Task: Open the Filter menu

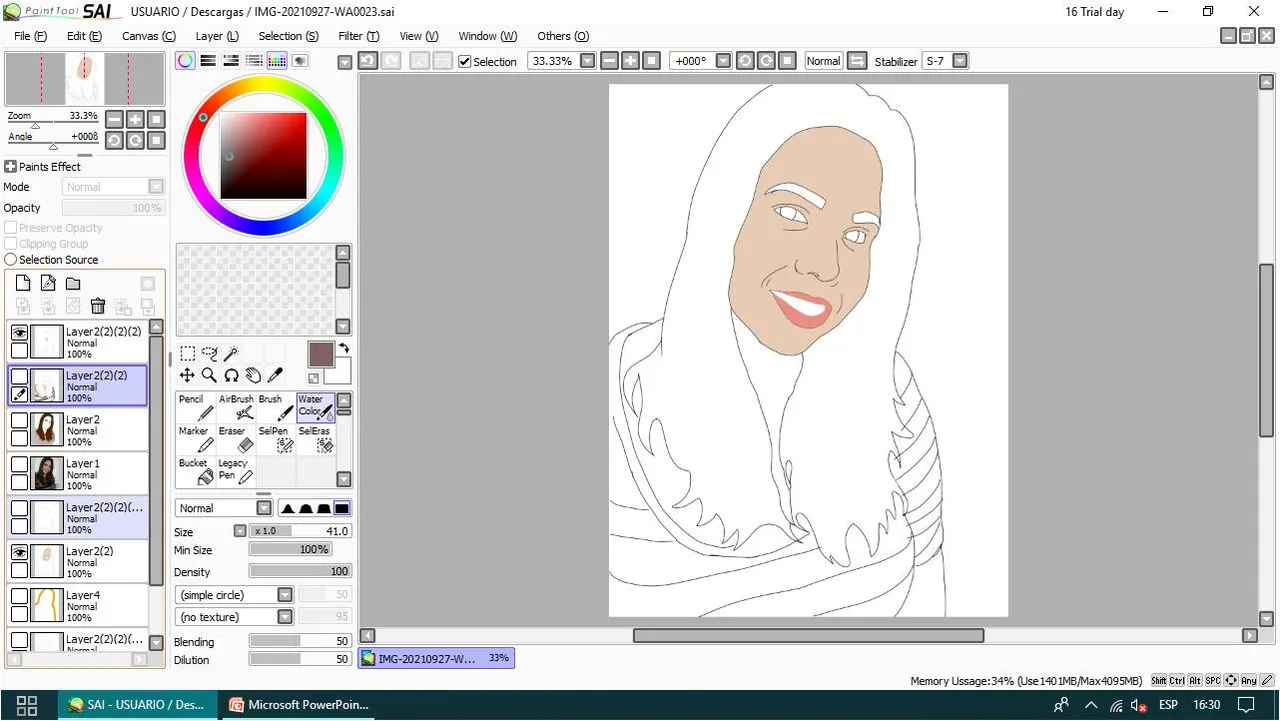Action: click(359, 36)
